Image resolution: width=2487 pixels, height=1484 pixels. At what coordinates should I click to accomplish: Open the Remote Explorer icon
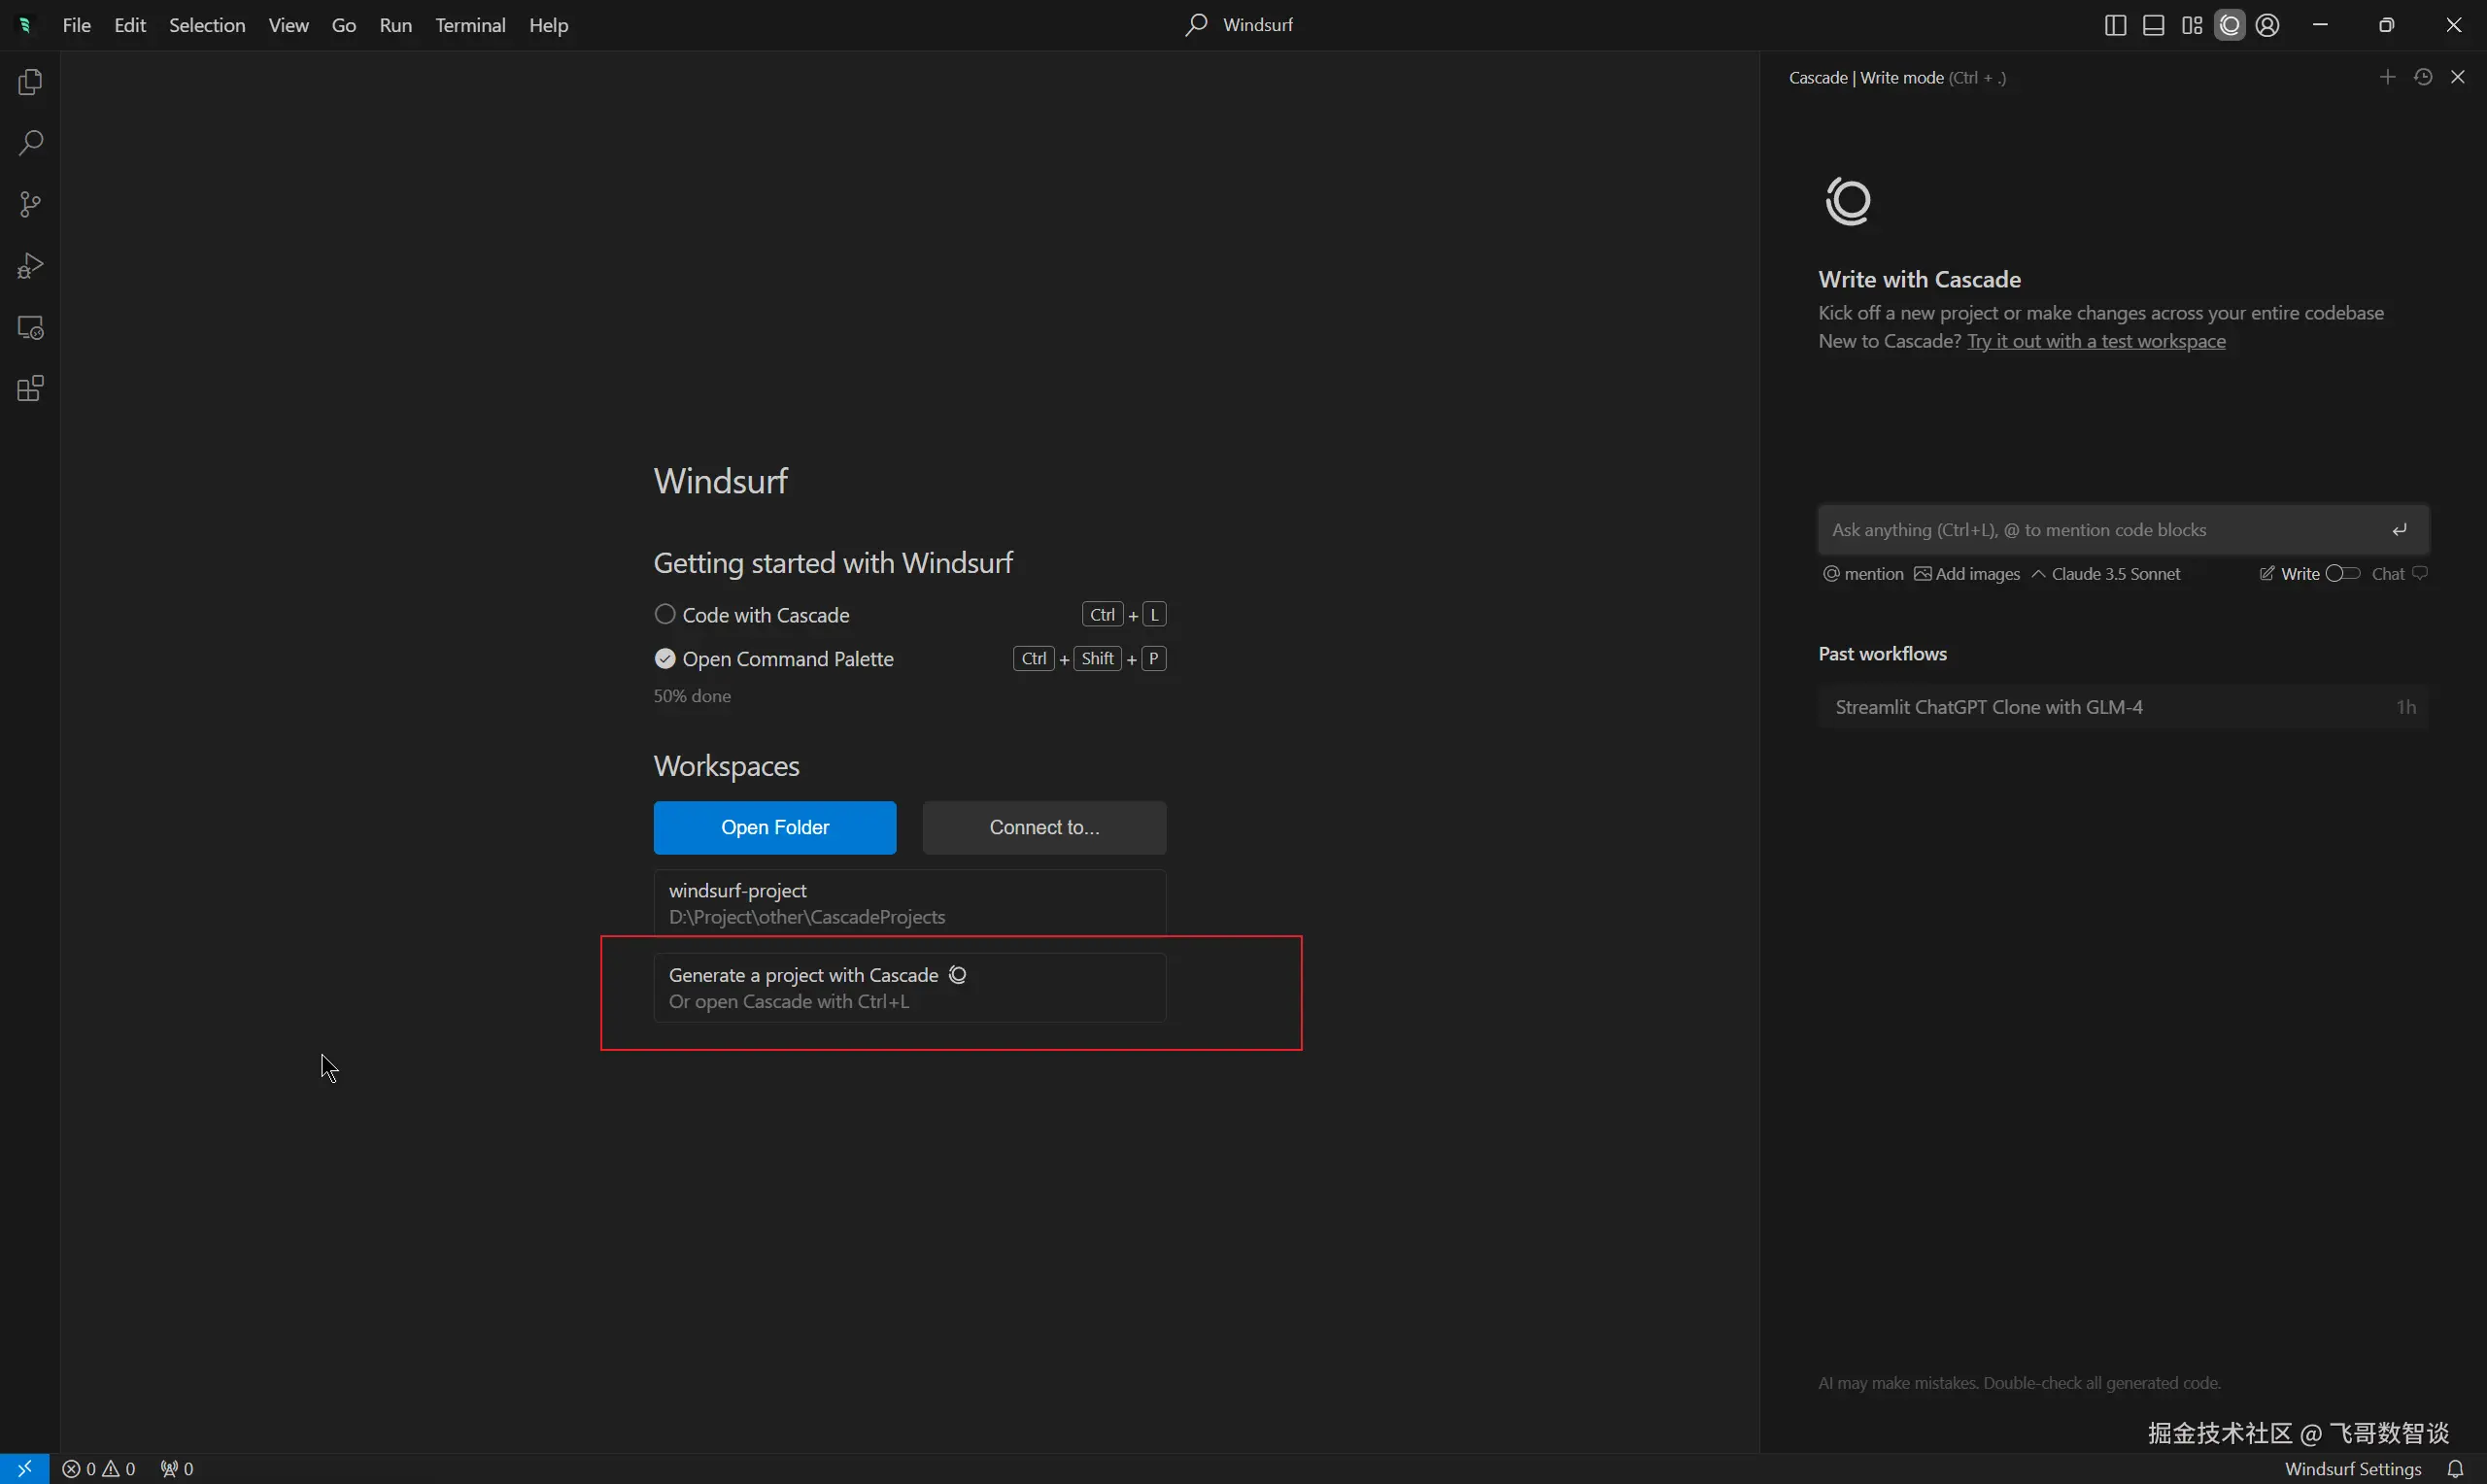pyautogui.click(x=30, y=328)
